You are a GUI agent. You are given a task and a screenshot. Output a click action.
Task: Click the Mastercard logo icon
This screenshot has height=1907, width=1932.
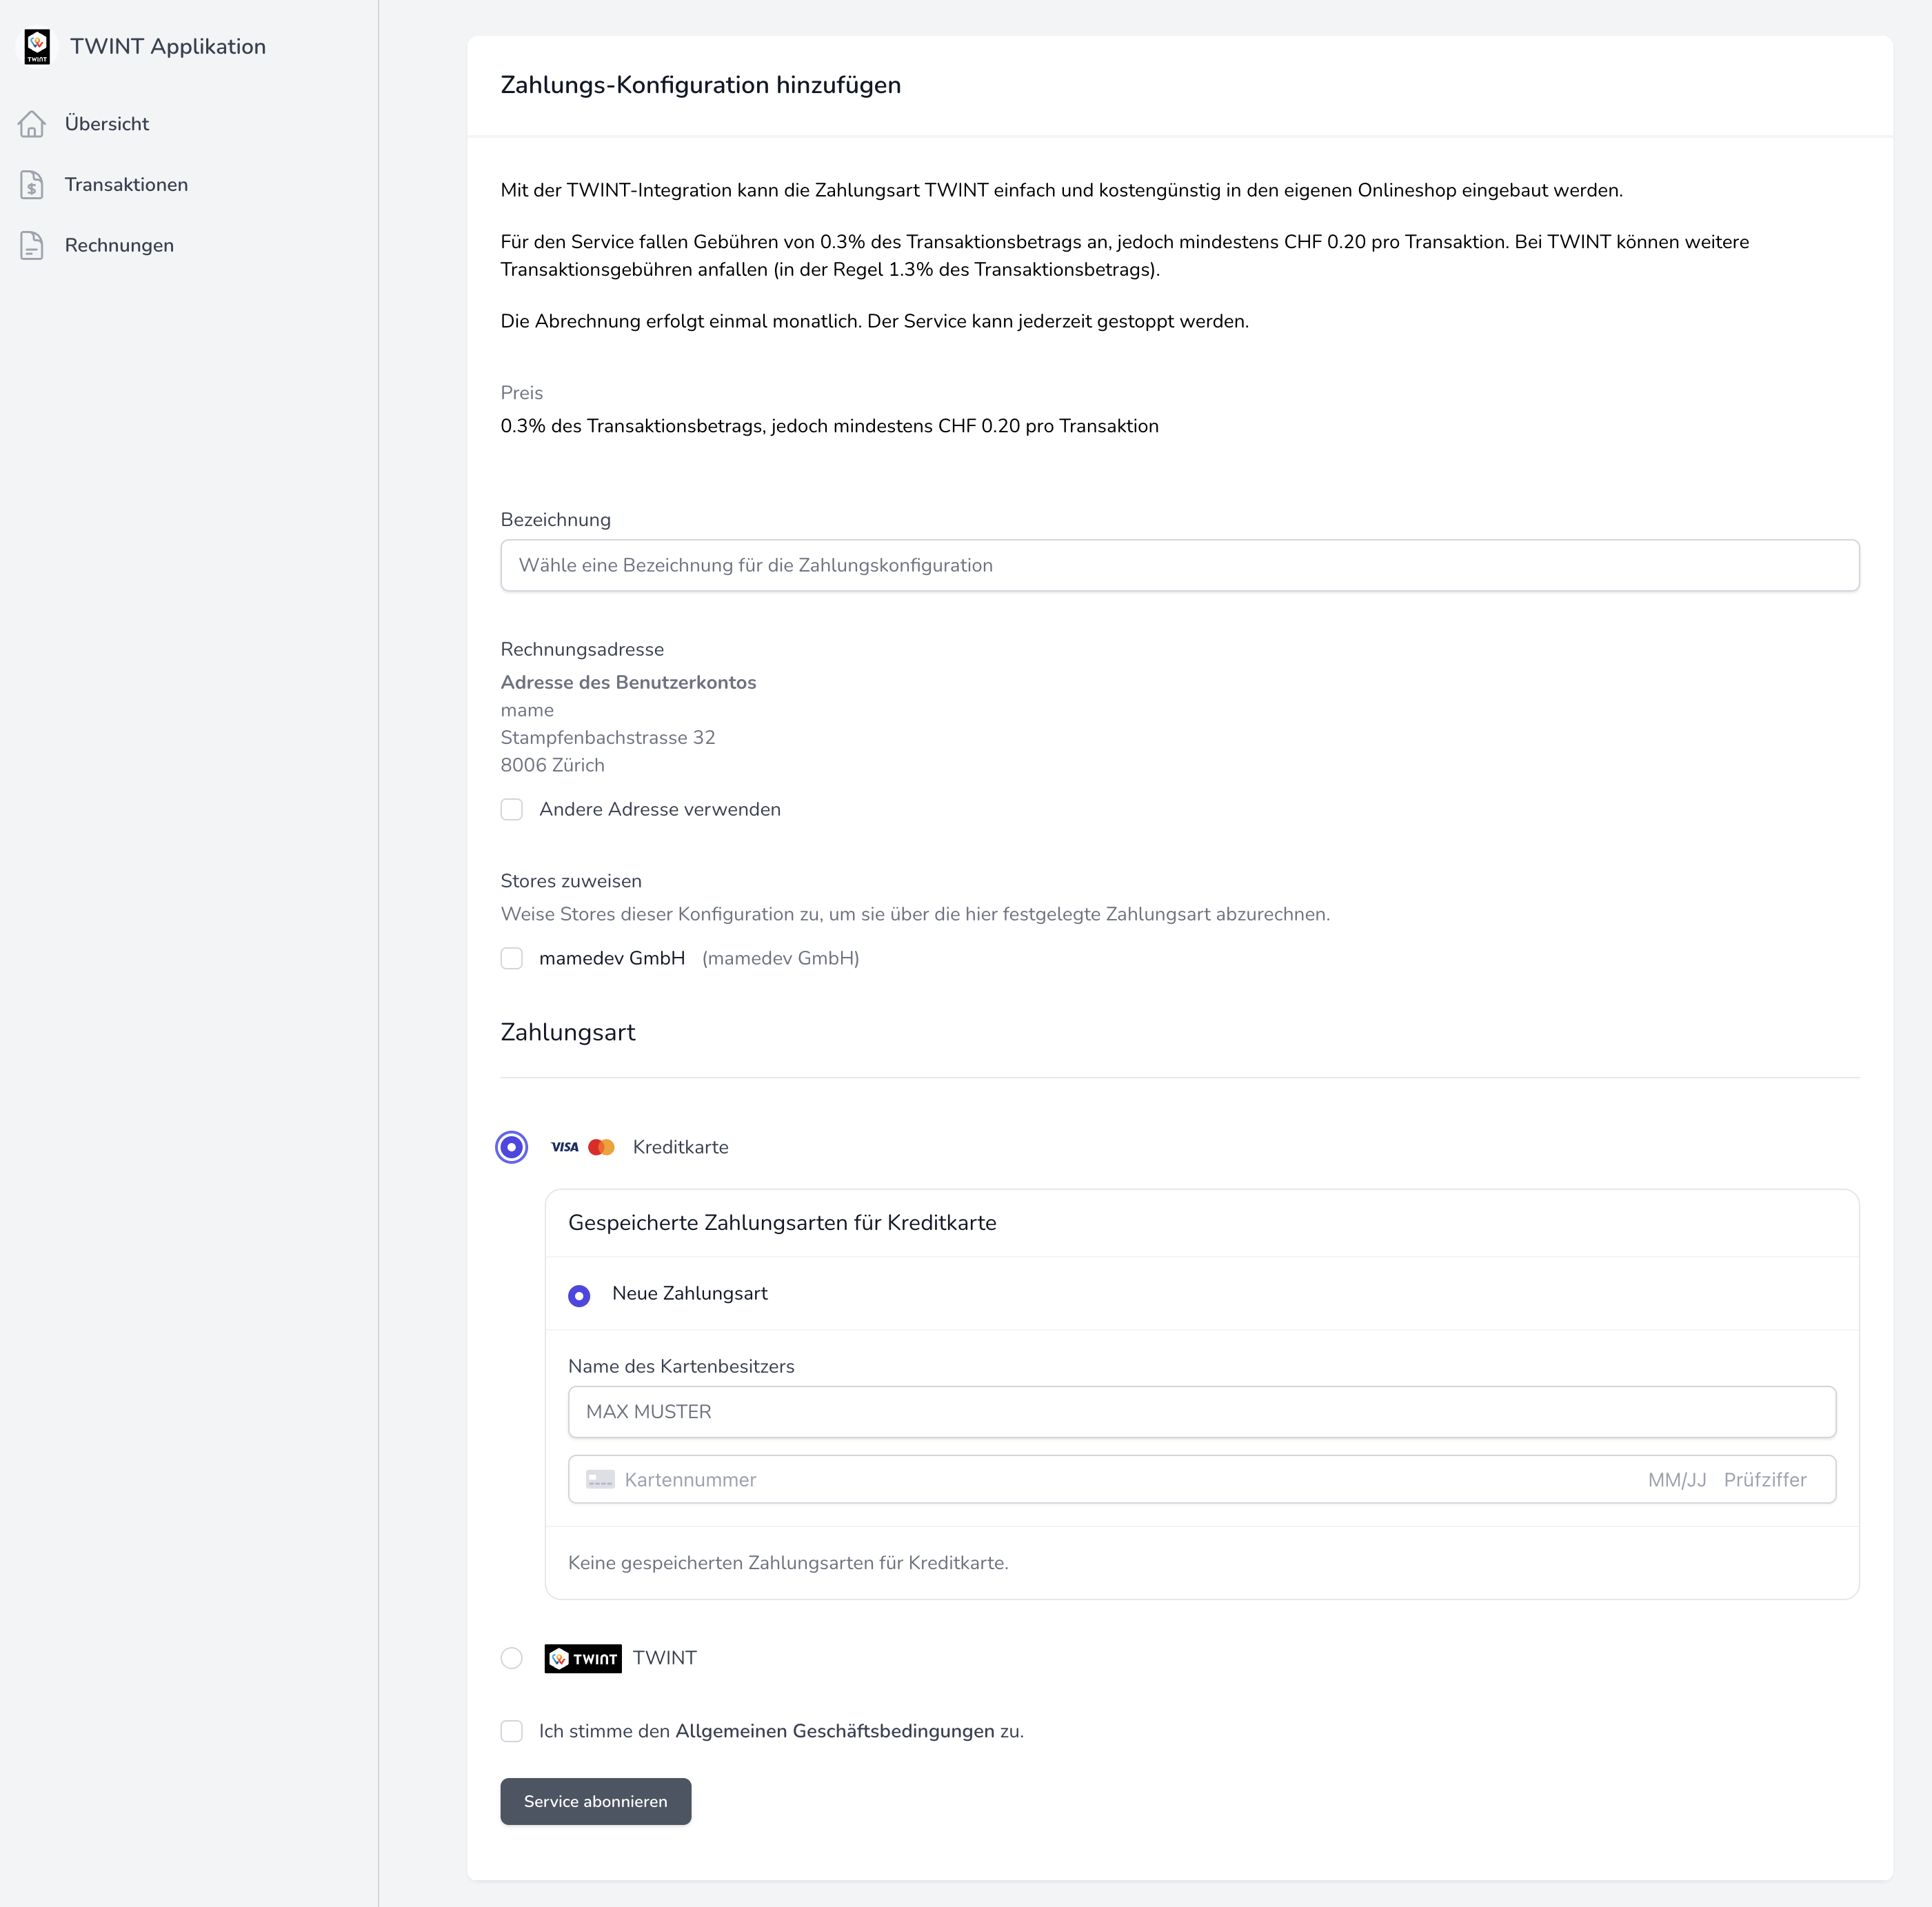[x=601, y=1147]
